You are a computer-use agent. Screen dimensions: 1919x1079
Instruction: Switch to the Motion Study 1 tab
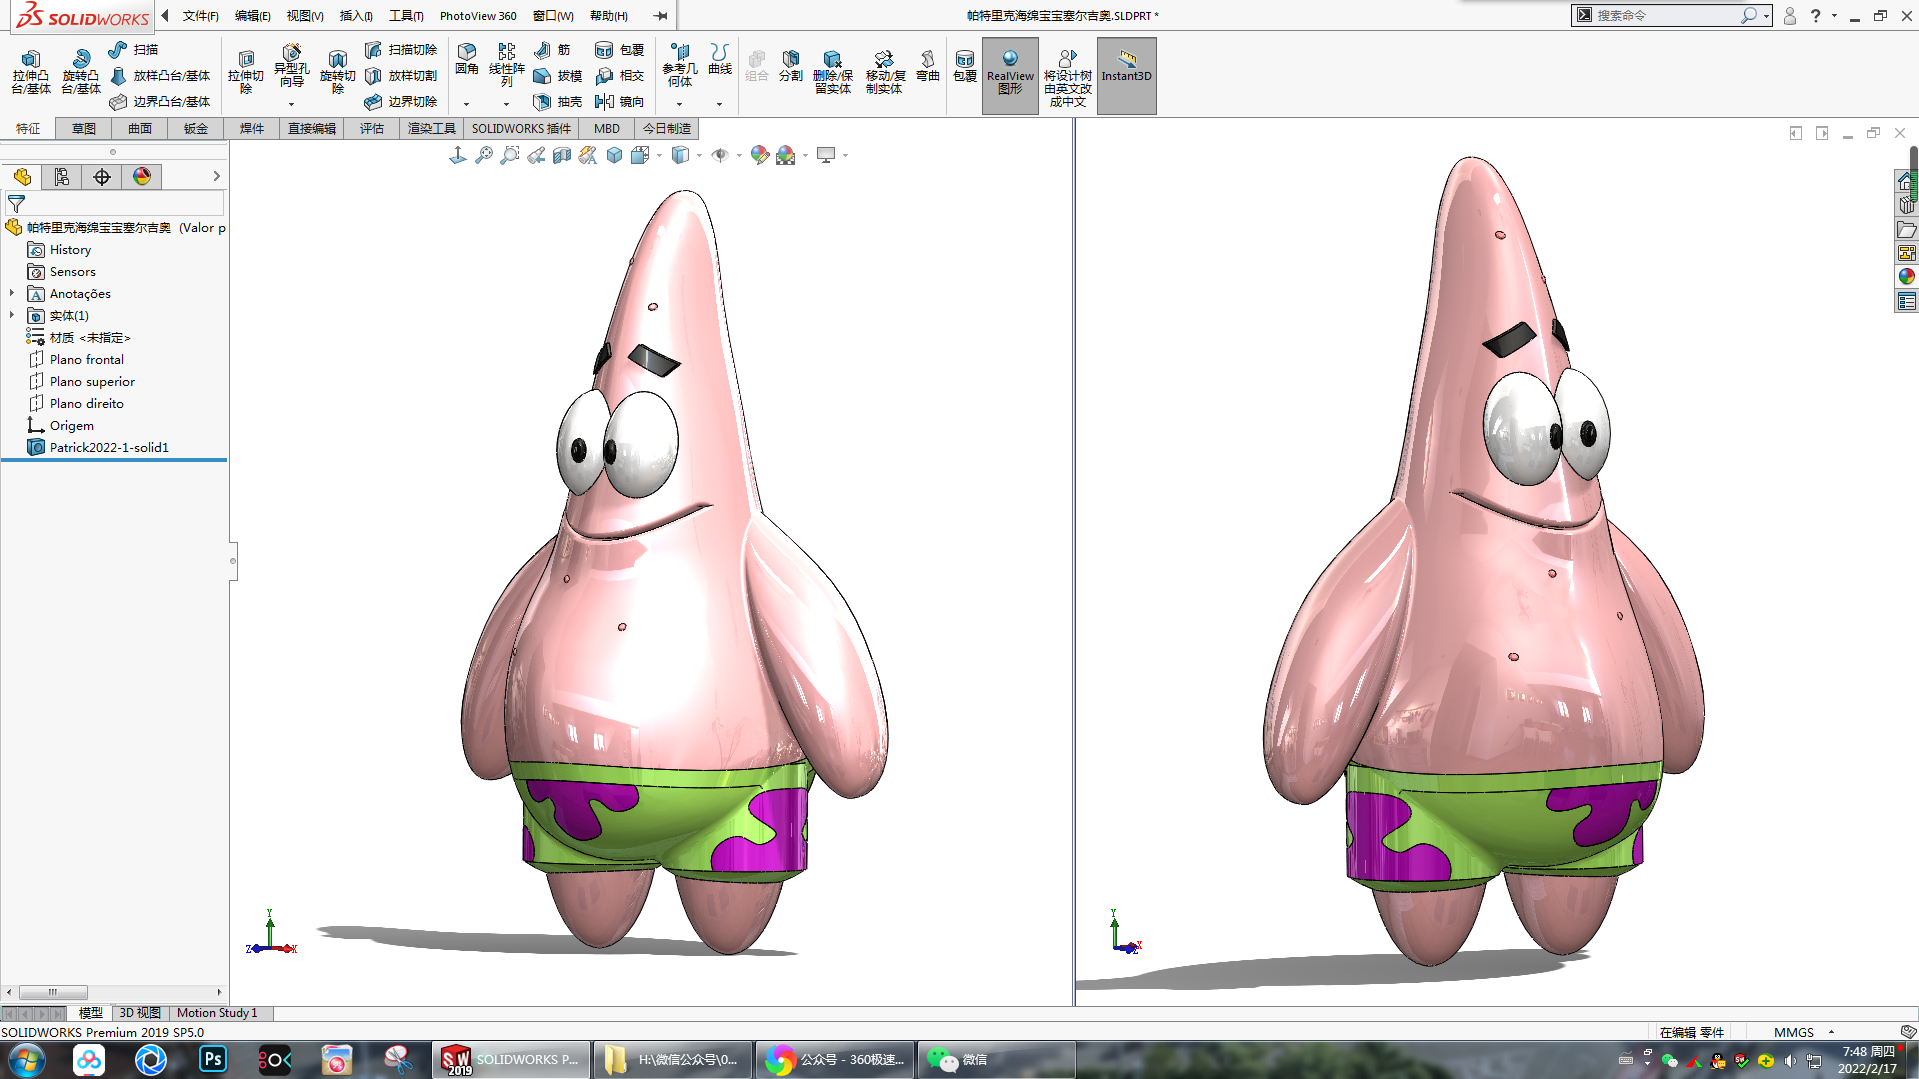(217, 1013)
